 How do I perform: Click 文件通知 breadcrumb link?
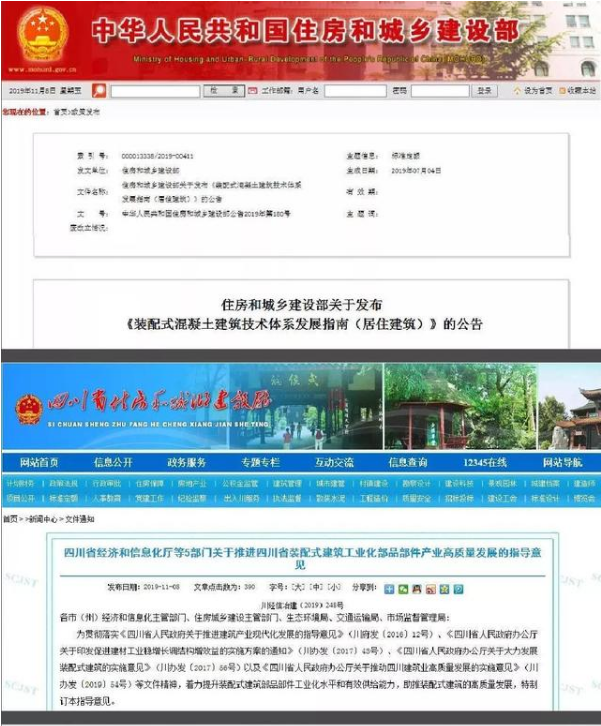click(x=80, y=519)
